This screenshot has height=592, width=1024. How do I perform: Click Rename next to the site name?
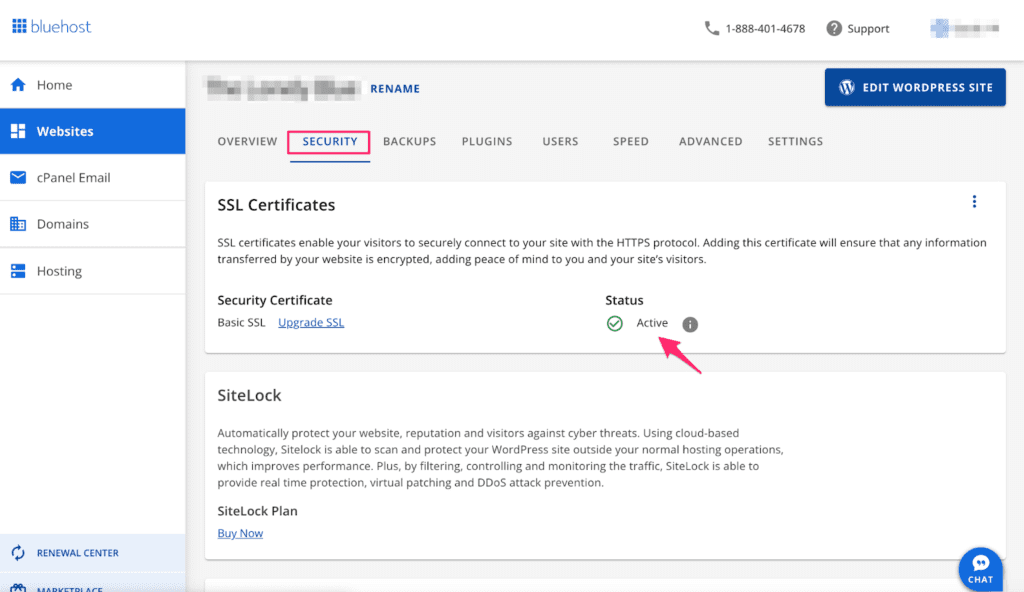395,88
